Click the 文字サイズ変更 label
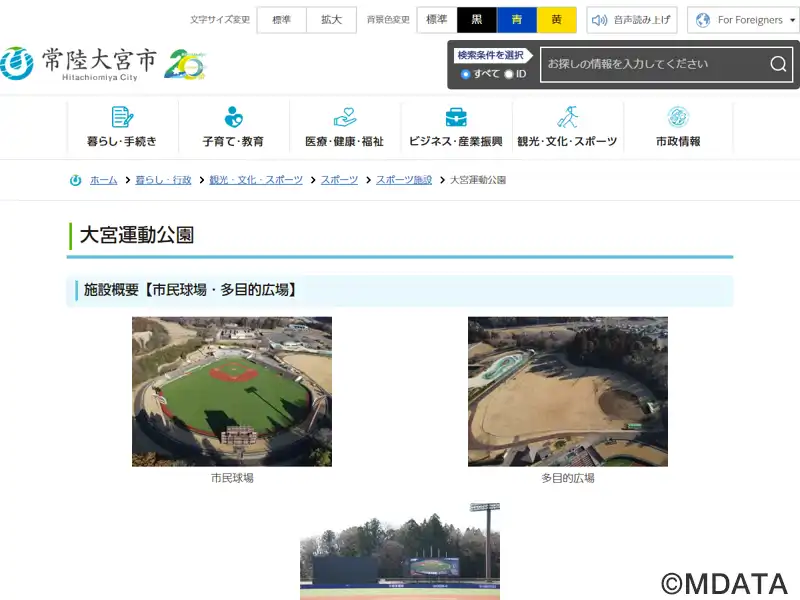800x600 pixels. click(220, 20)
